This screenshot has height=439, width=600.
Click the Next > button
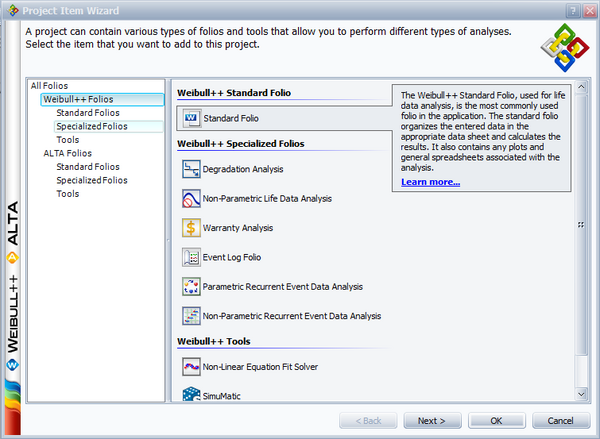coord(432,421)
